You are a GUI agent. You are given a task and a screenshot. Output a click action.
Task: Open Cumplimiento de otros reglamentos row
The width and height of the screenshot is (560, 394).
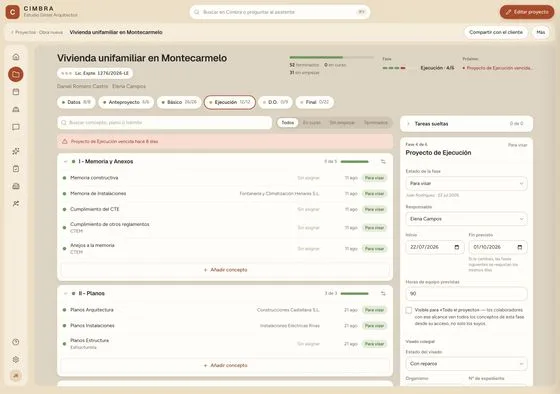click(x=225, y=228)
